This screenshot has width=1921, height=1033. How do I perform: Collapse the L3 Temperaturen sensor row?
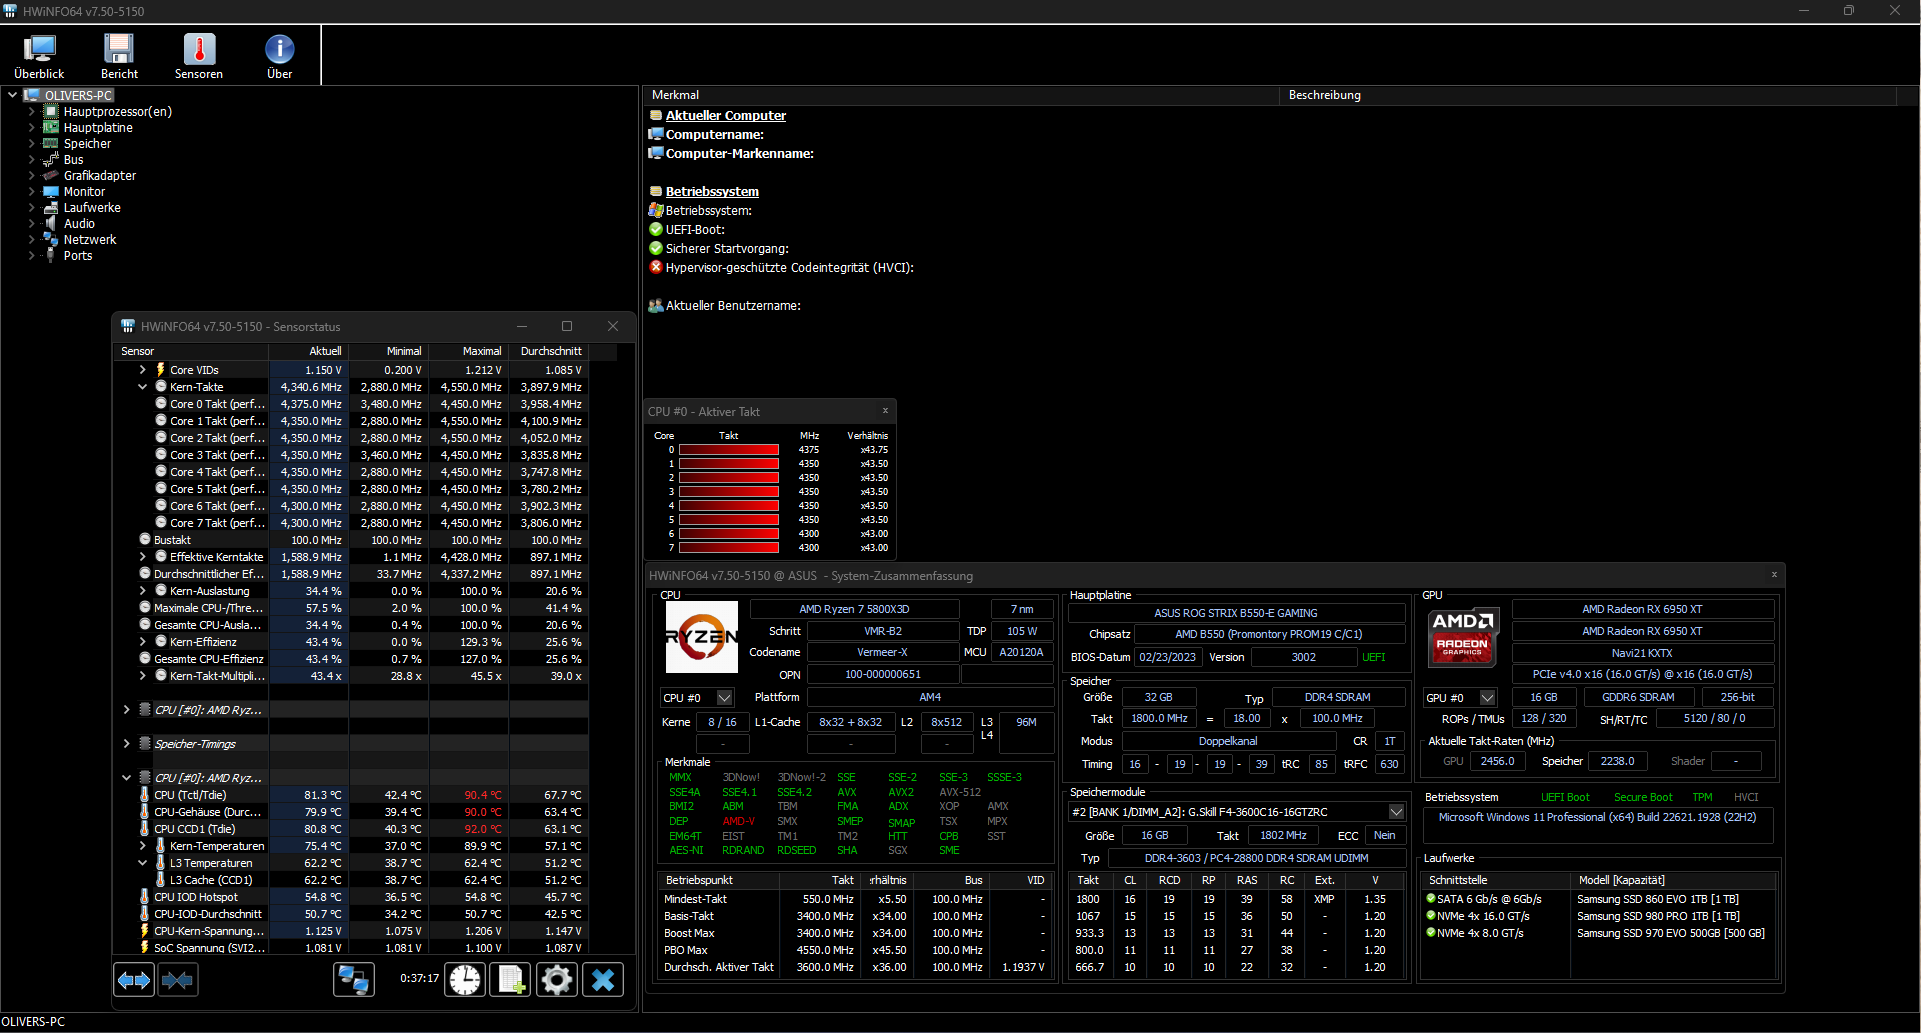coord(142,863)
